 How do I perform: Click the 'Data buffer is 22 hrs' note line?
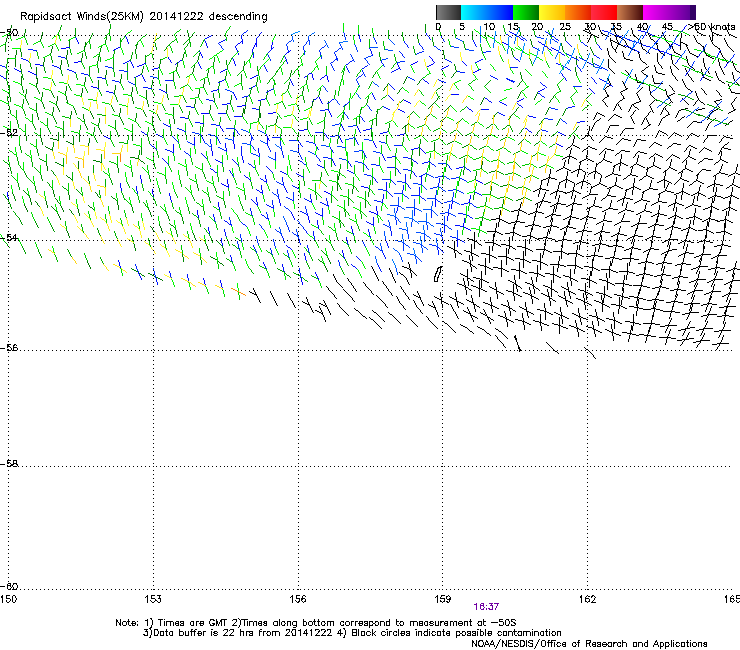click(x=352, y=633)
